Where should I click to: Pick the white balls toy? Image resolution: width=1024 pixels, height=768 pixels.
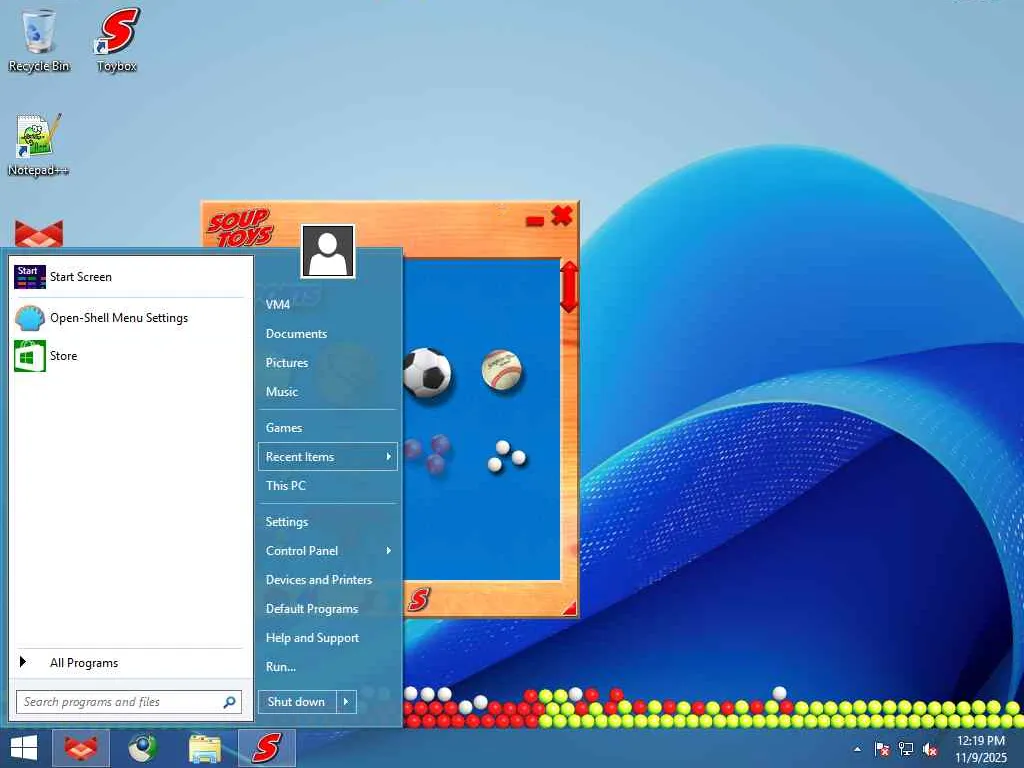pyautogui.click(x=506, y=456)
